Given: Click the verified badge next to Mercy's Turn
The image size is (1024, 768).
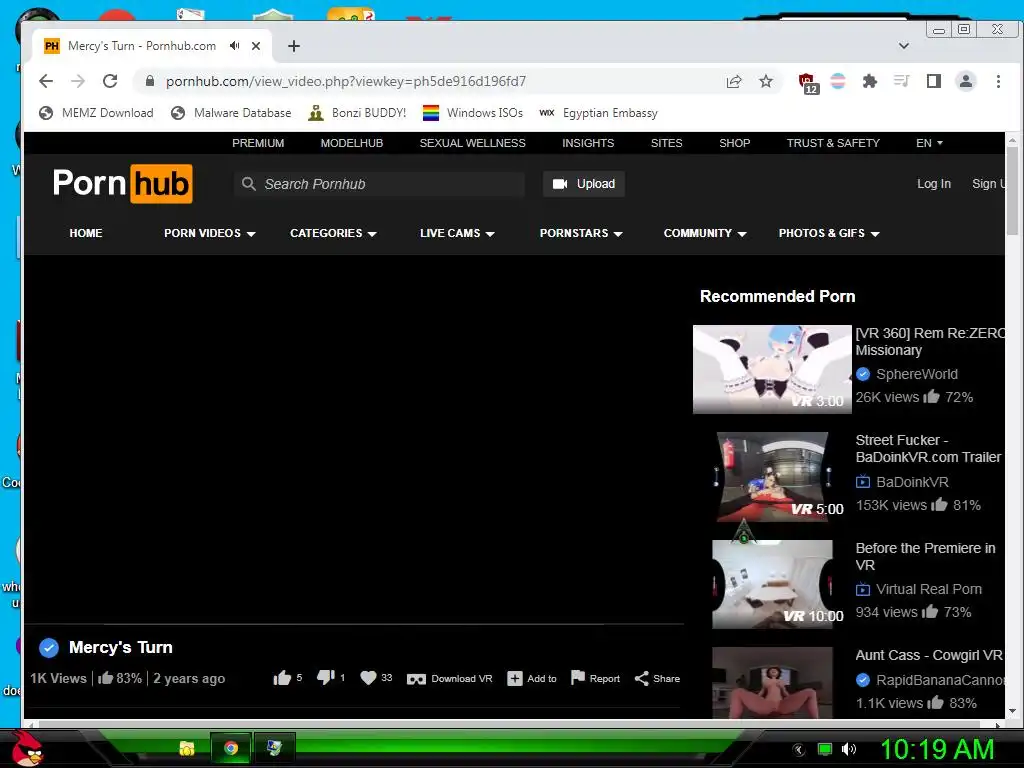Looking at the screenshot, I should click(x=49, y=647).
